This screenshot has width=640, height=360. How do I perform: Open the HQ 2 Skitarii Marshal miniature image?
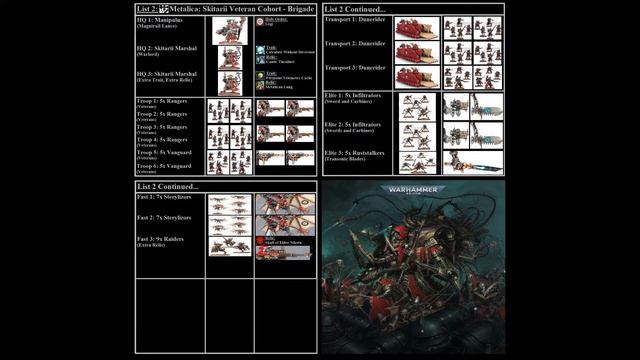(x=230, y=58)
